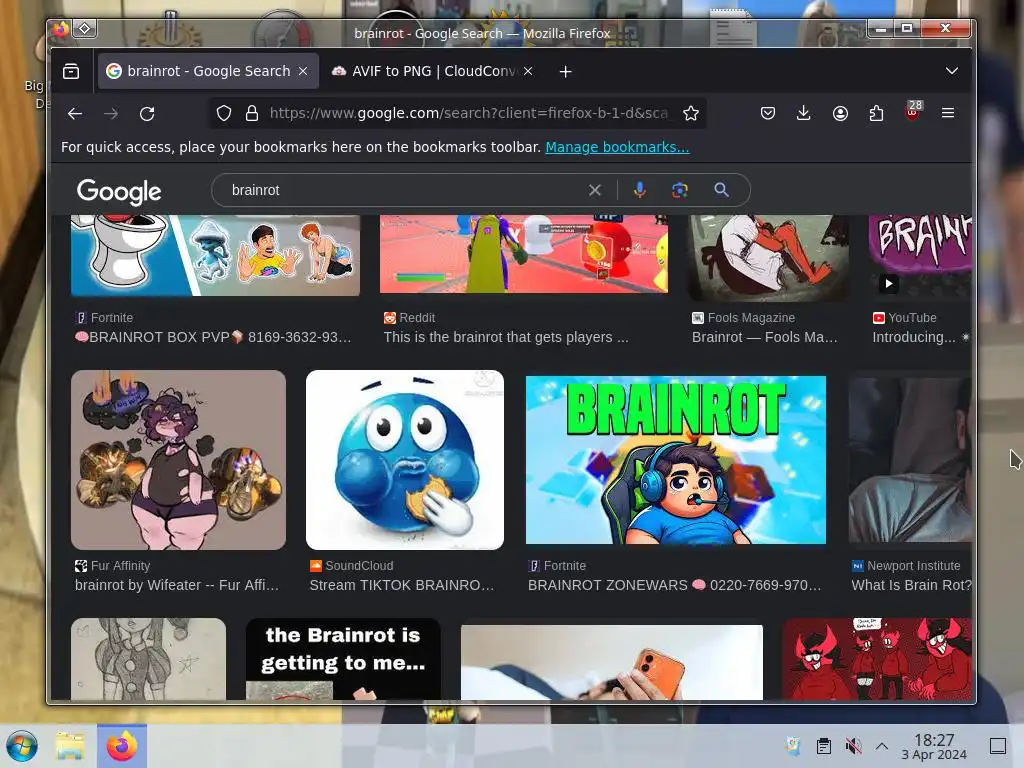
Task: Open clipboard tray icon
Action: coord(824,746)
